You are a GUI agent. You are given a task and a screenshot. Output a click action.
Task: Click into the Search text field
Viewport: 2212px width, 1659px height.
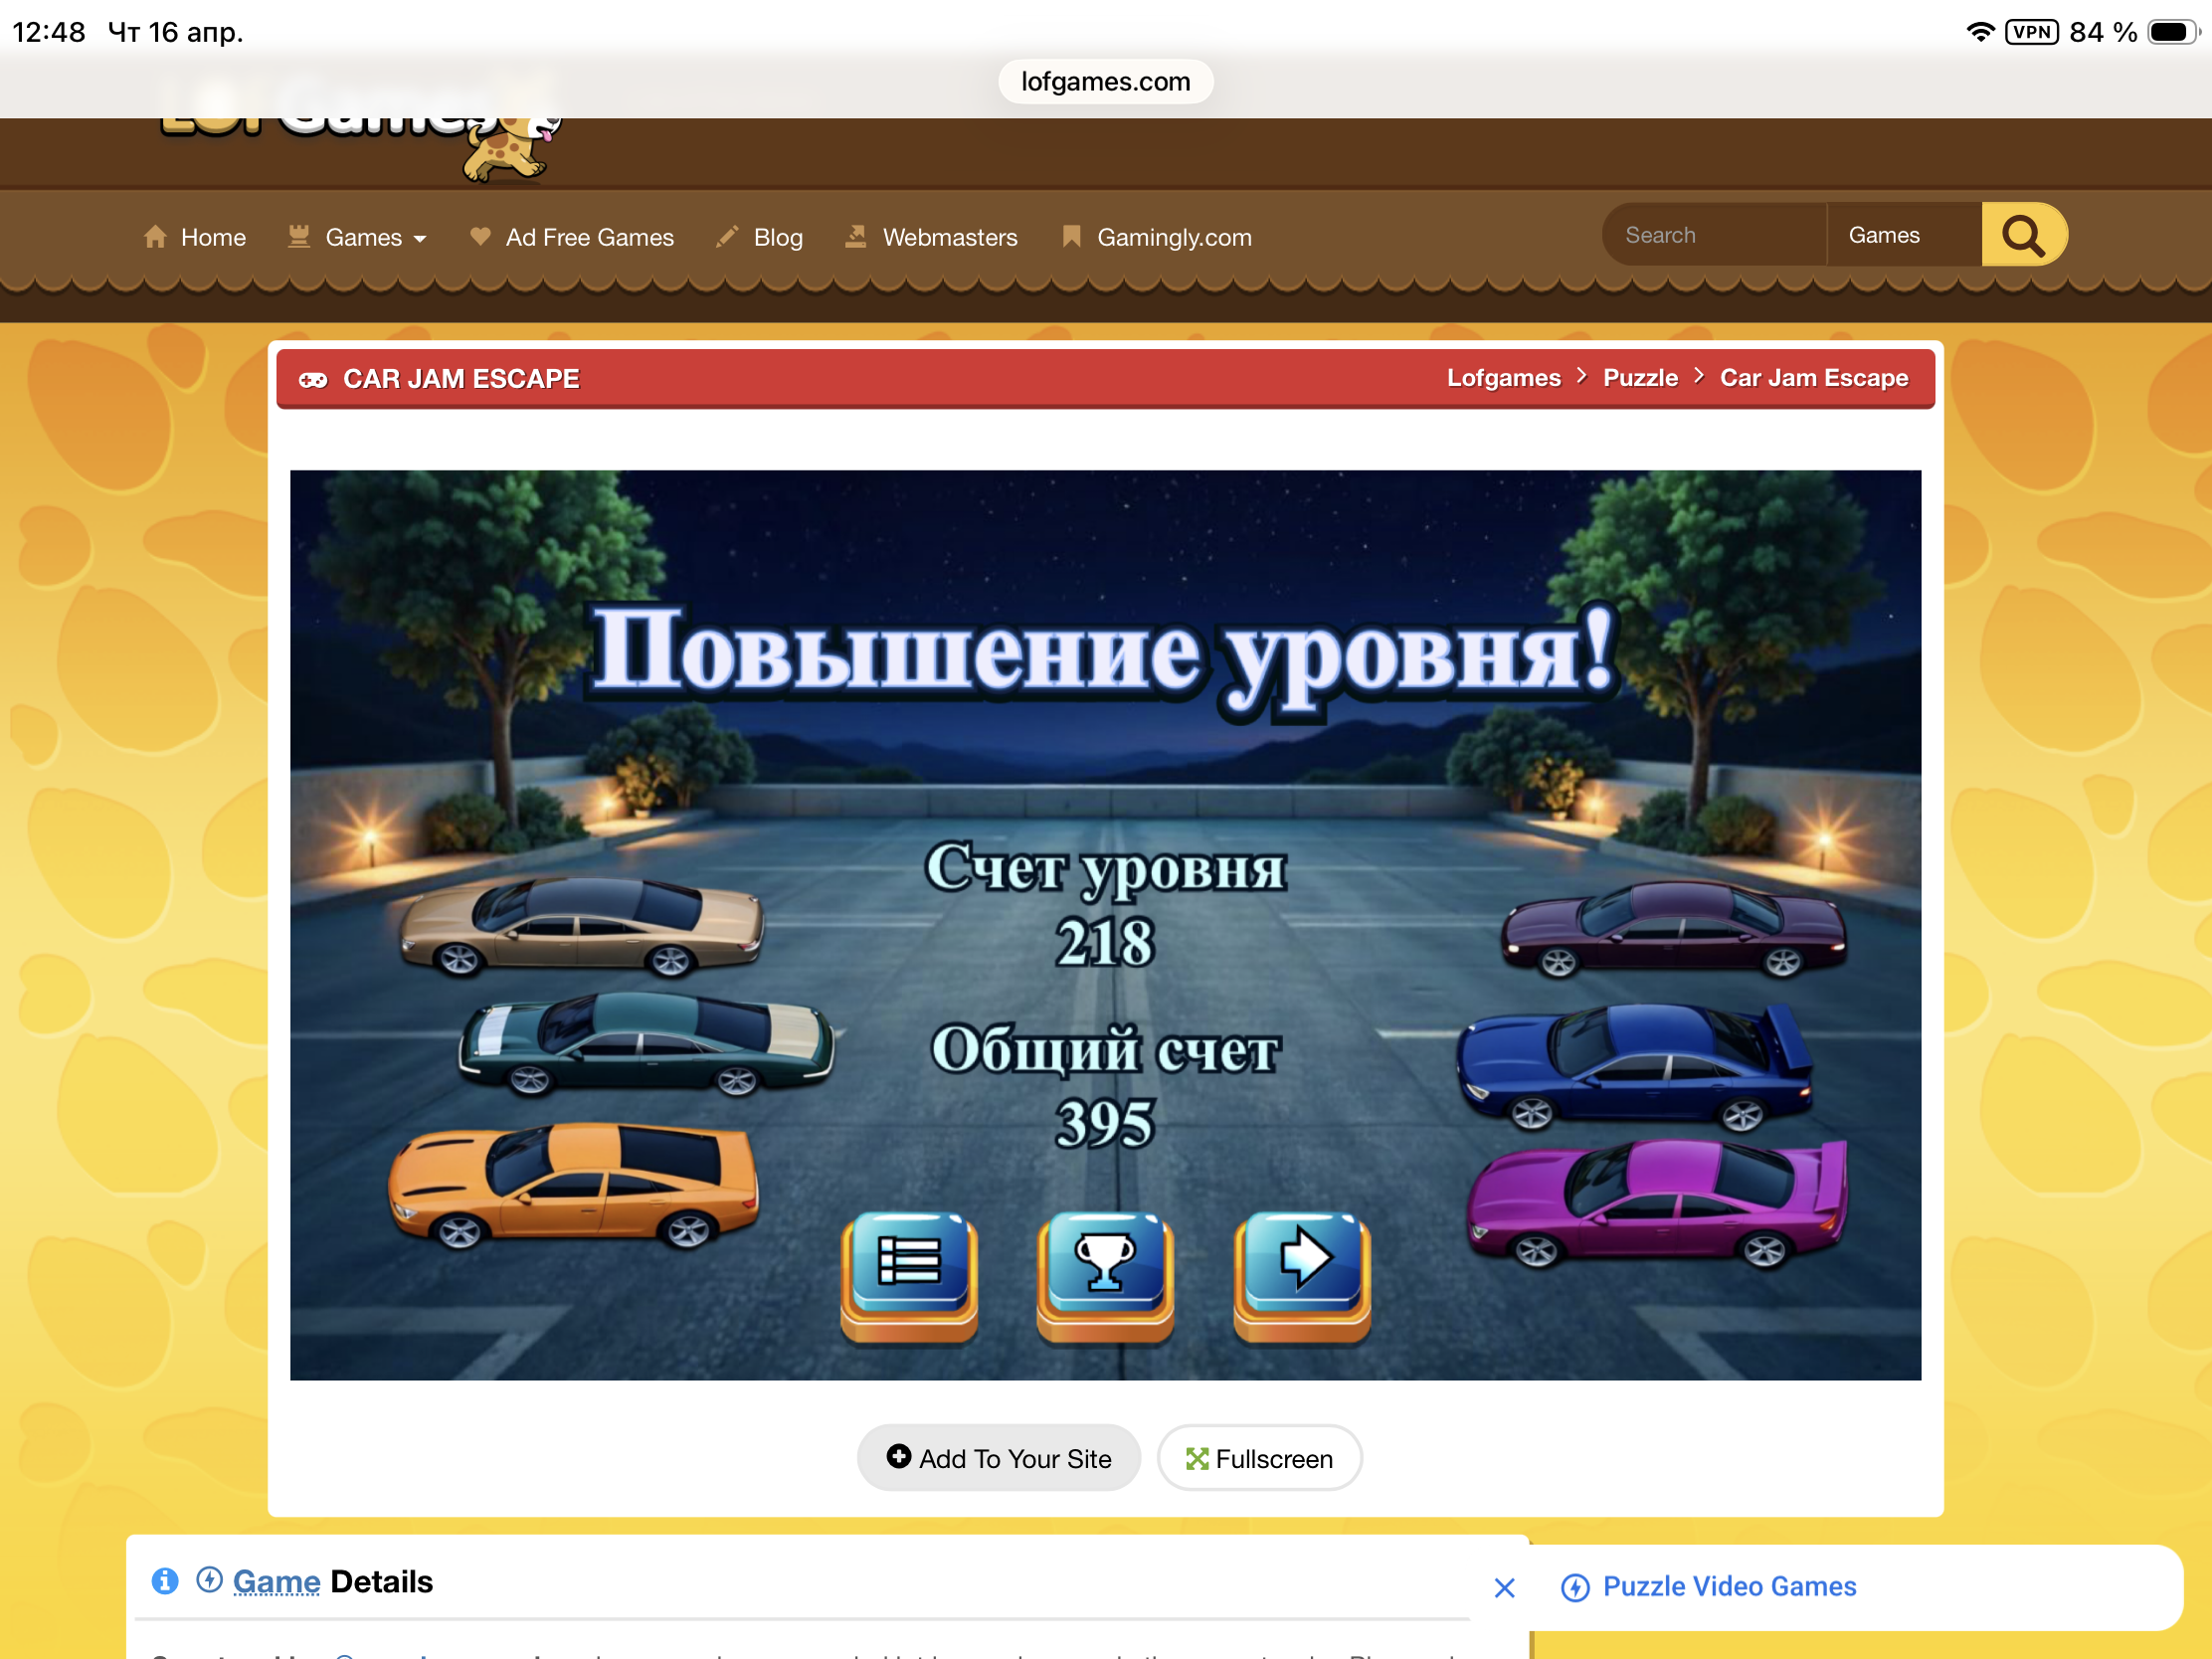[1714, 236]
